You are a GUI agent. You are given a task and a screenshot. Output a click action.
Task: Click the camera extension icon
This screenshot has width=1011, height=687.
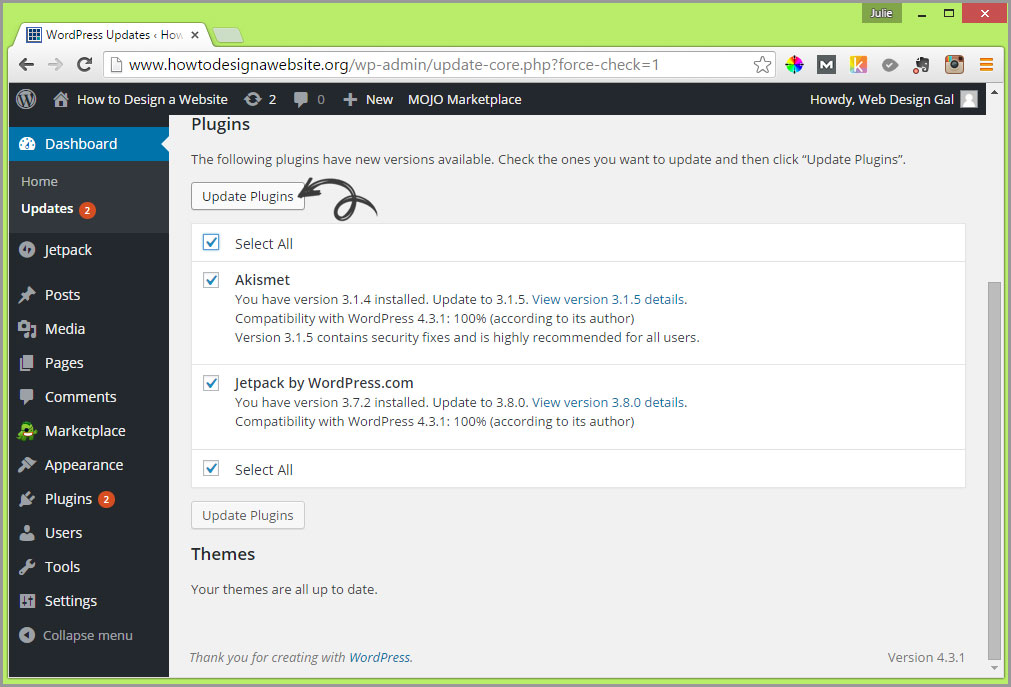tap(954, 65)
